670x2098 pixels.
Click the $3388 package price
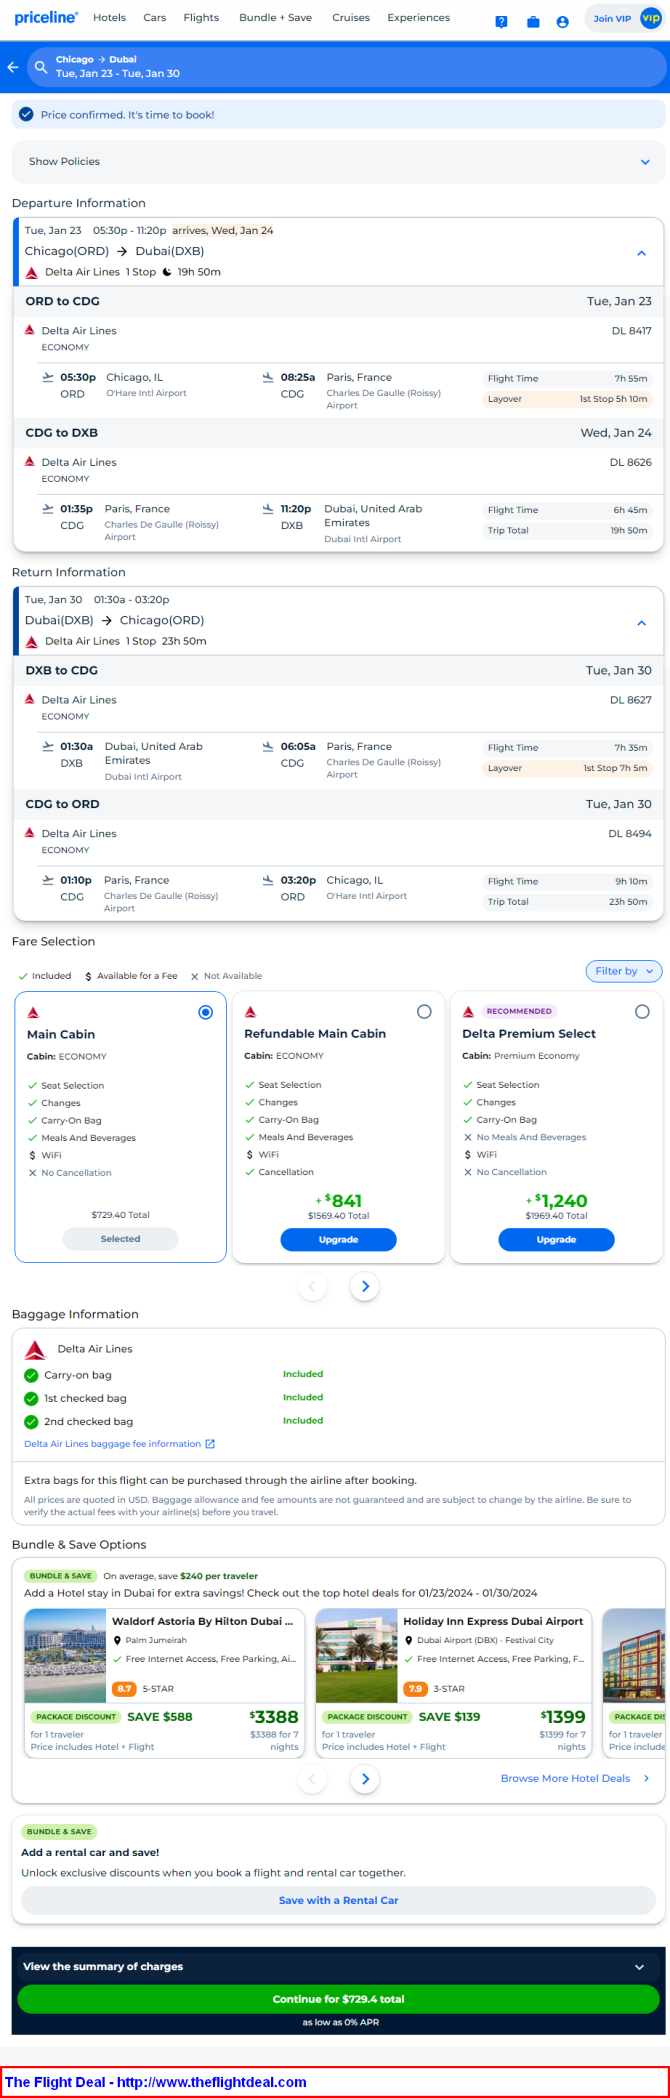pyautogui.click(x=274, y=1717)
